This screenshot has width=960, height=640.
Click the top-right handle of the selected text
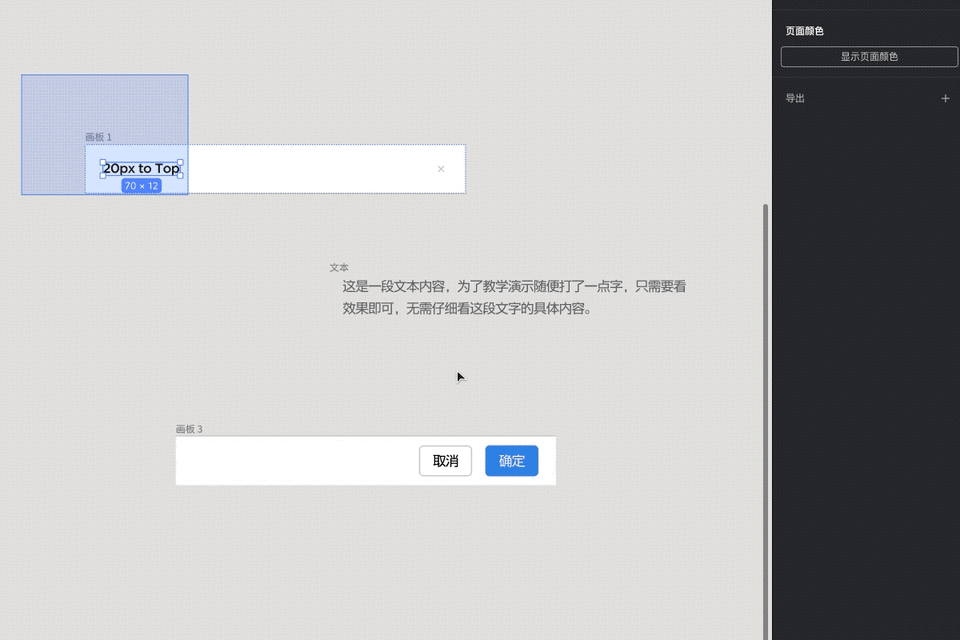[x=180, y=162]
